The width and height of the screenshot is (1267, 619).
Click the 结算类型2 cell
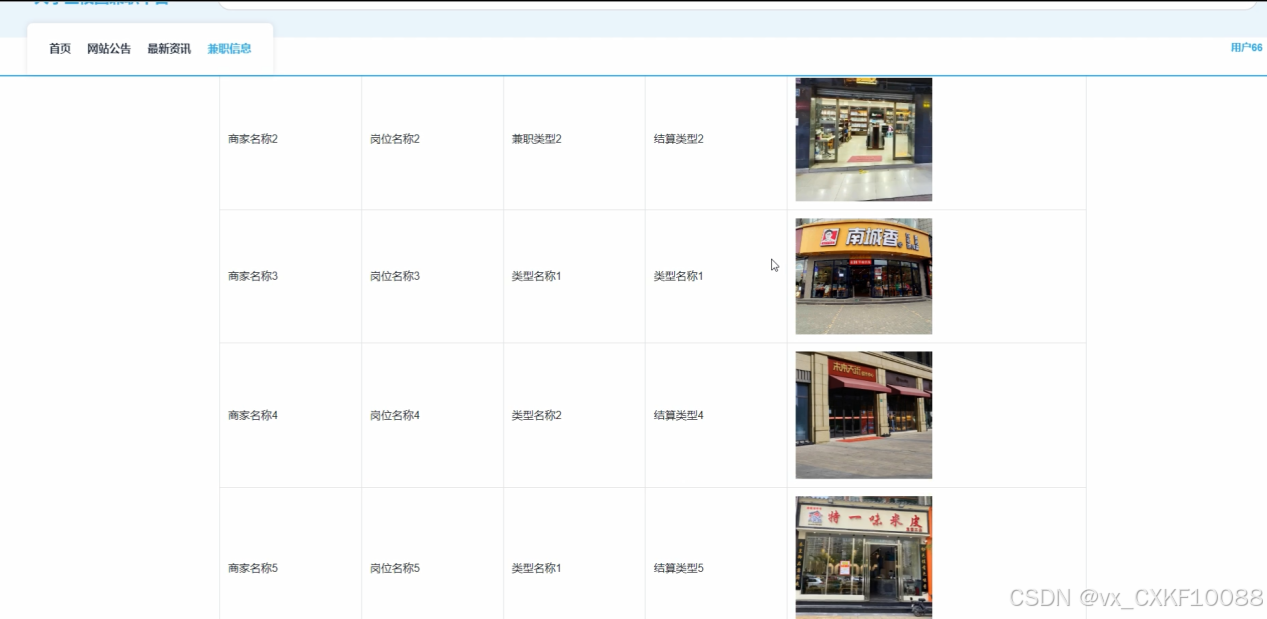coord(679,139)
